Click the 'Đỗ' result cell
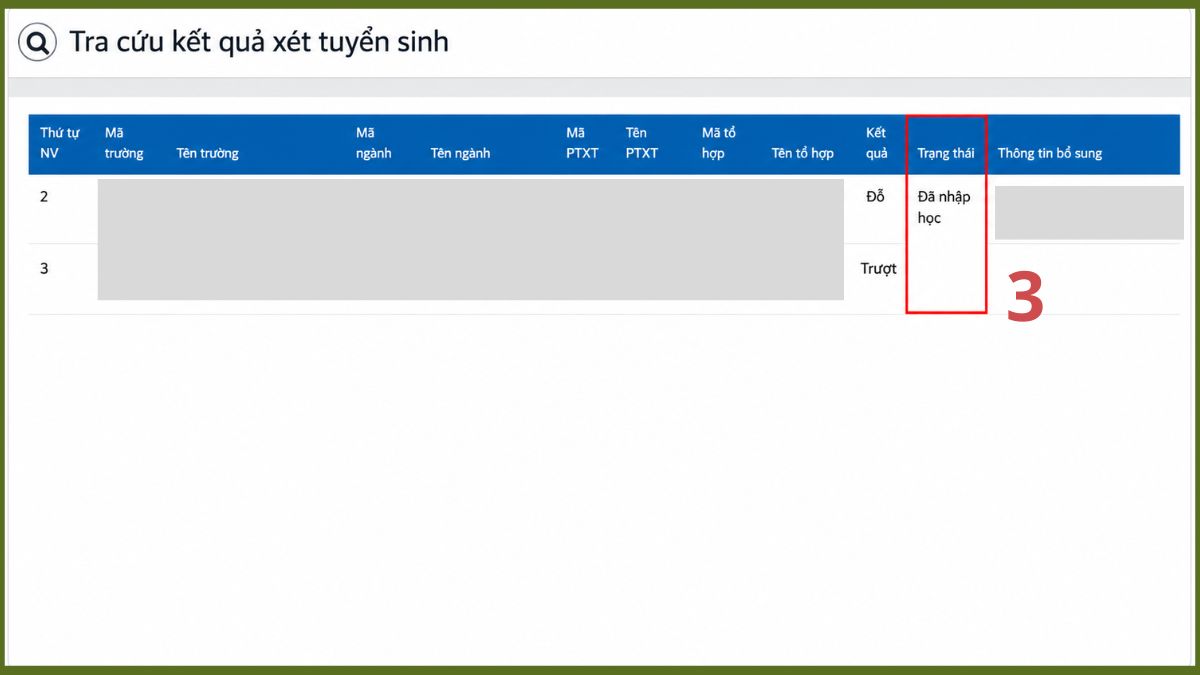 click(x=875, y=196)
